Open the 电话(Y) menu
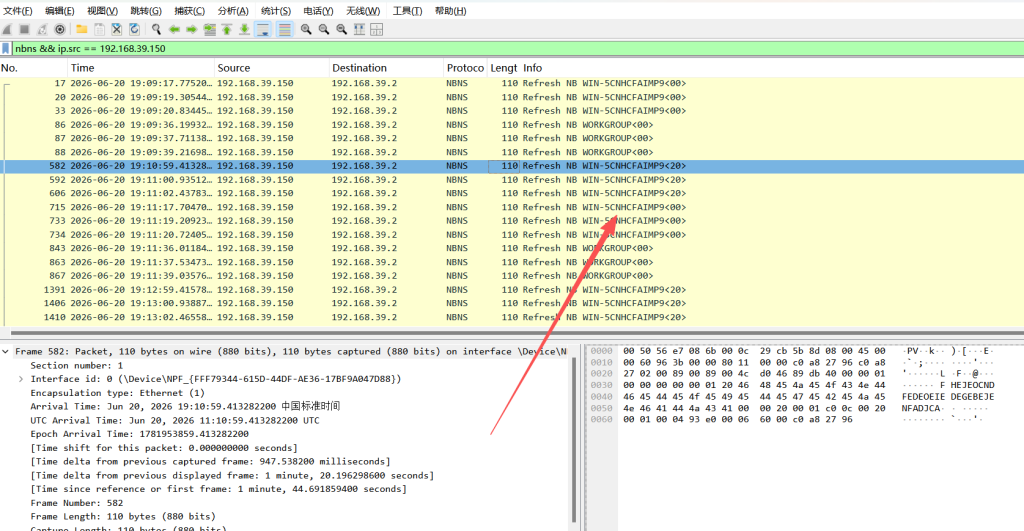This screenshot has width=1024, height=531. pyautogui.click(x=319, y=11)
